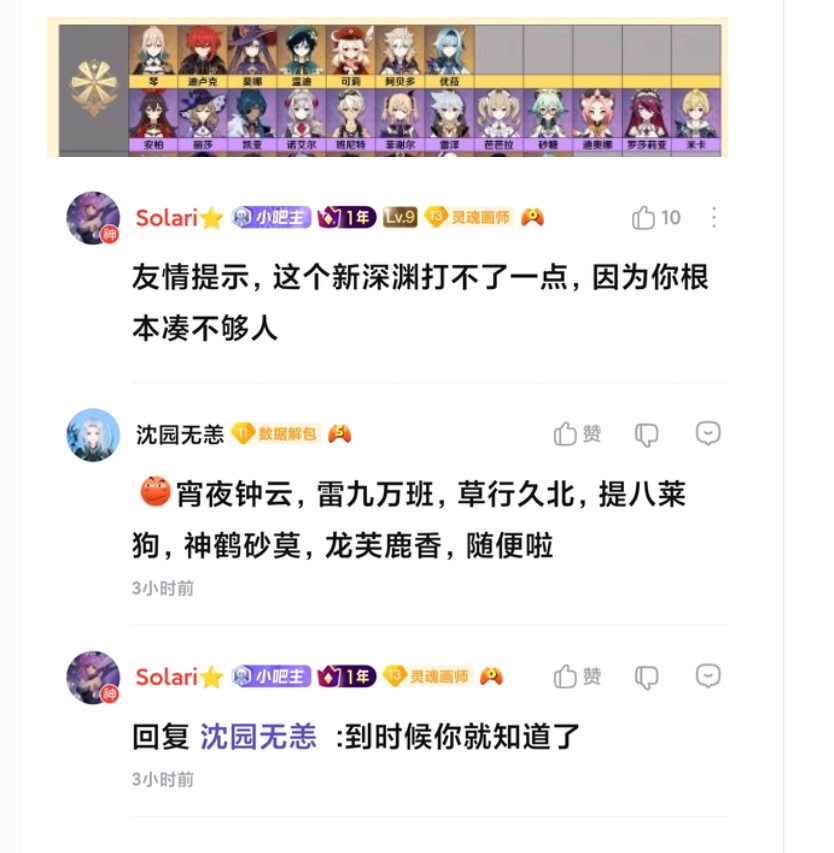Click the username 沈园无恙
The height and width of the screenshot is (853, 834).
180,435
